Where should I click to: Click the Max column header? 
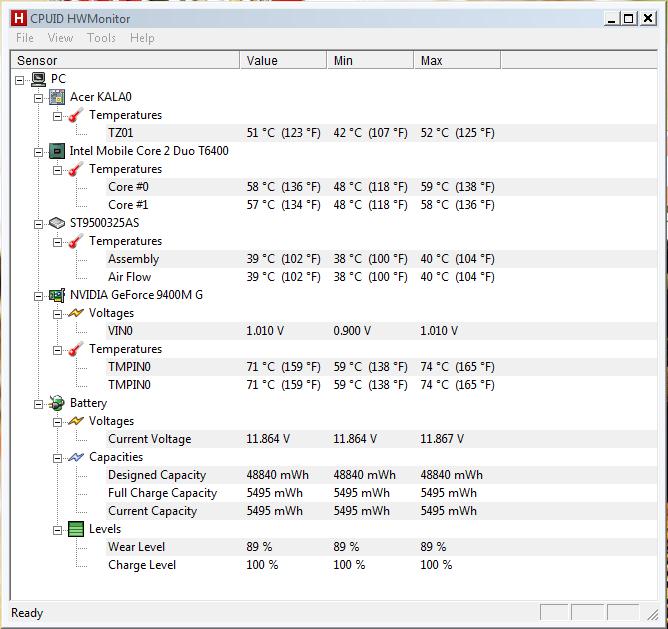[457, 61]
